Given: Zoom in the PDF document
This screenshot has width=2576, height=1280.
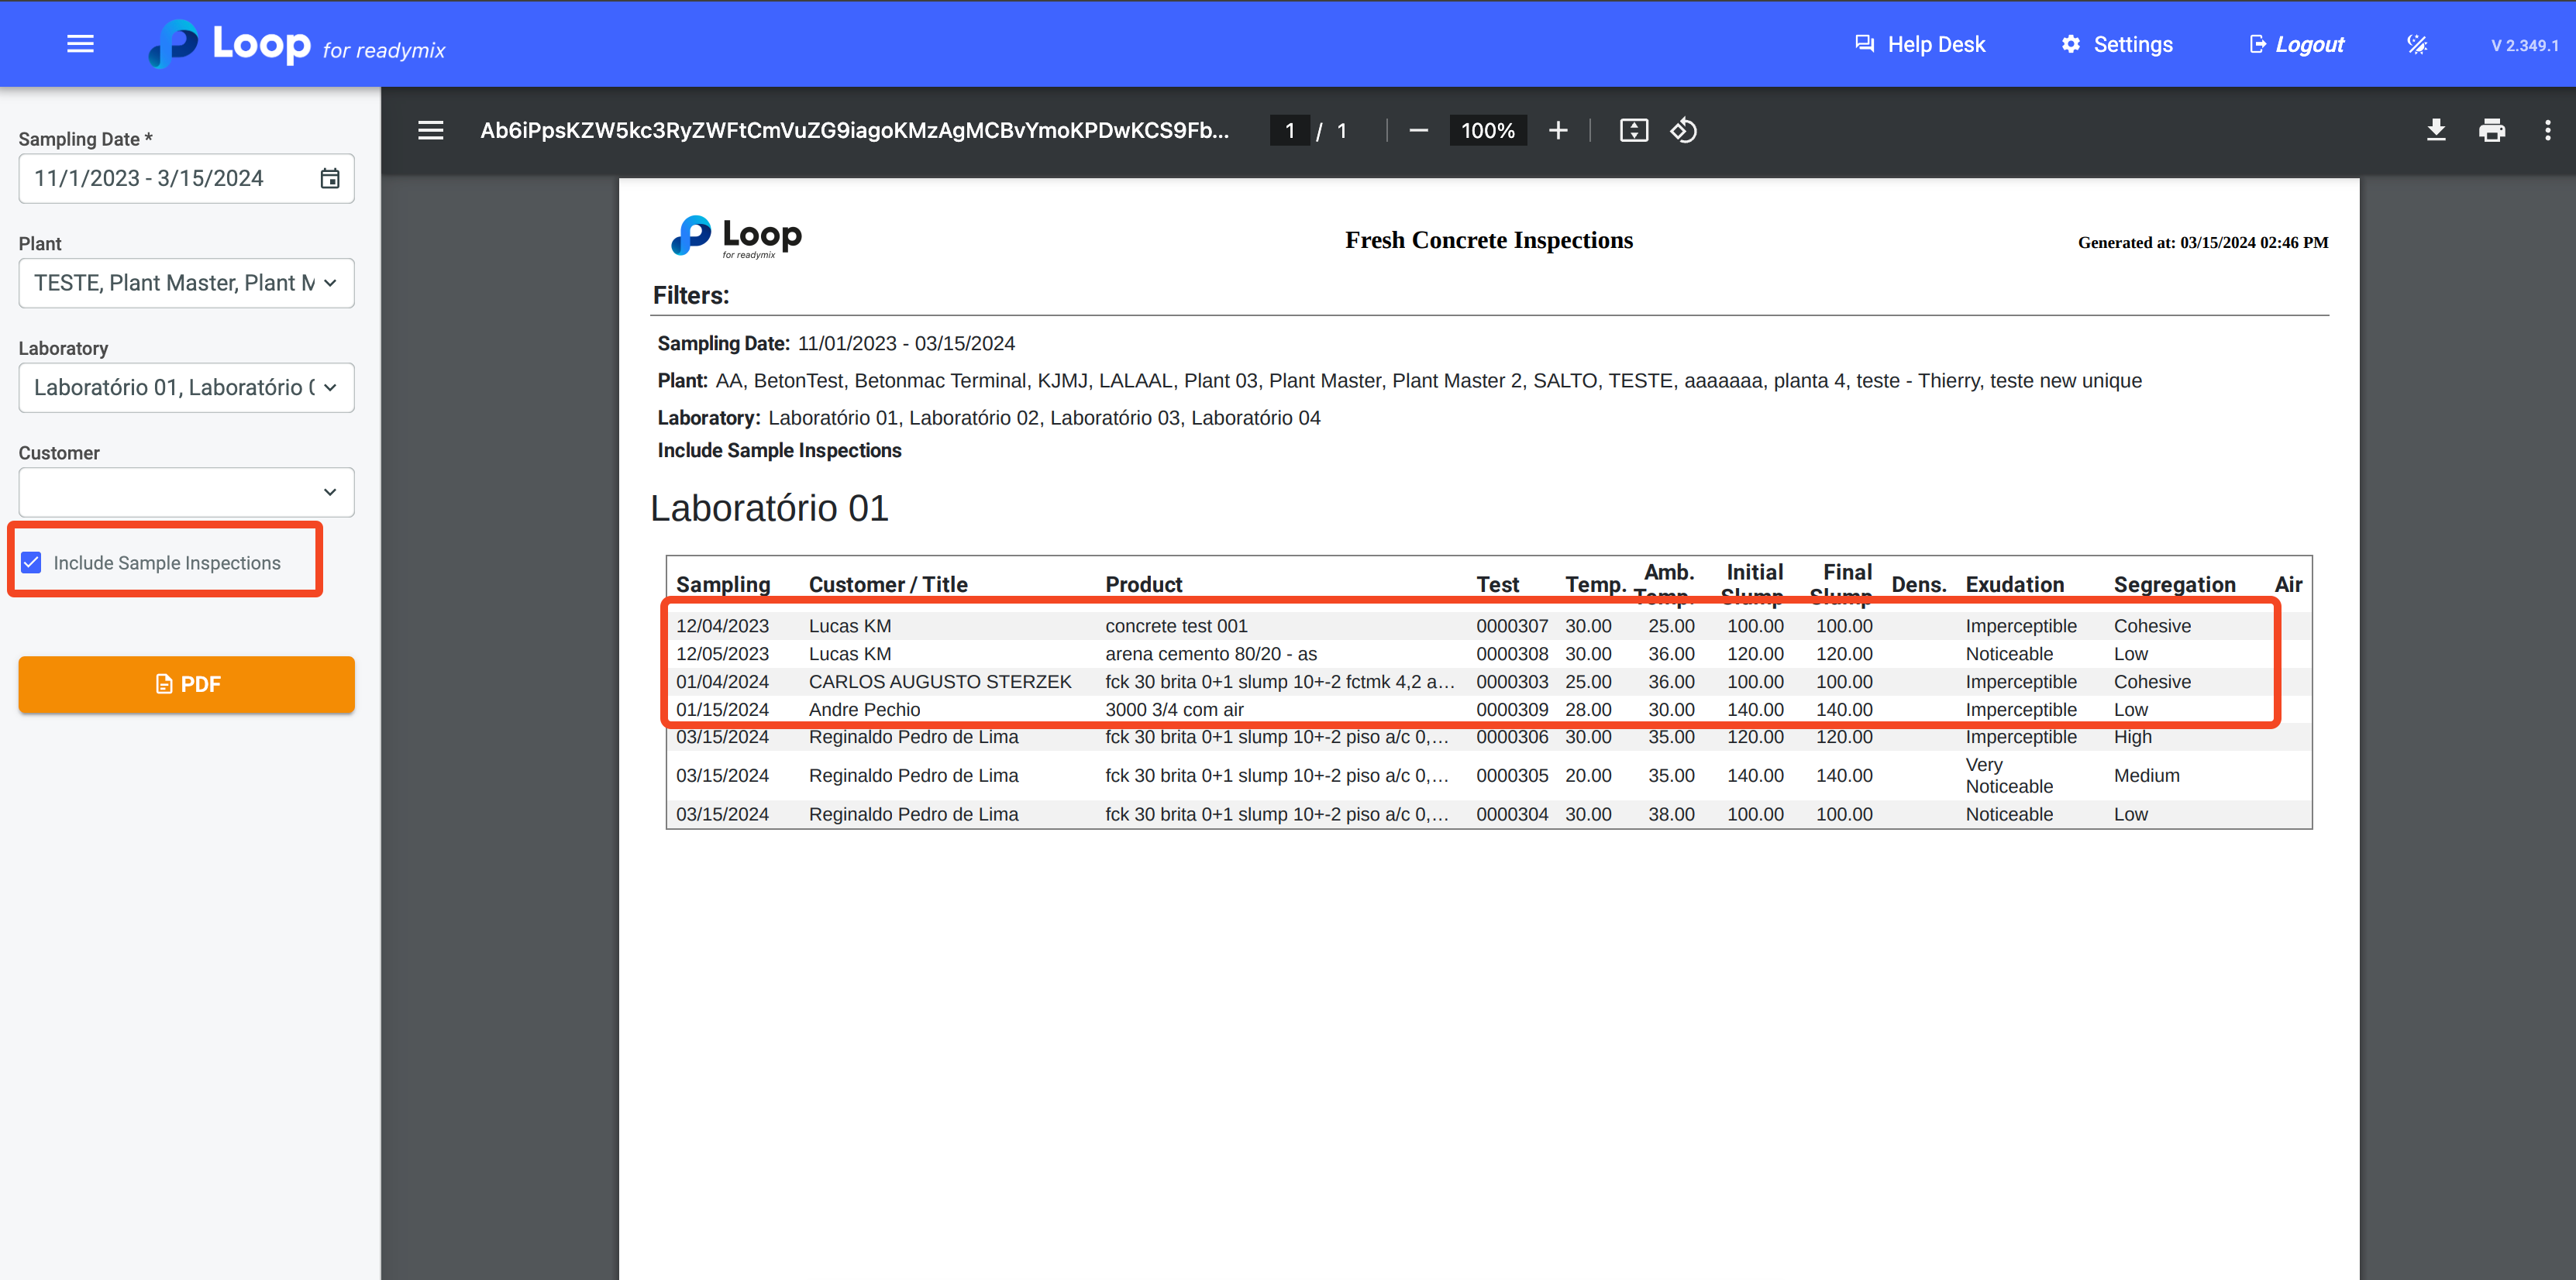Looking at the screenshot, I should coord(1557,131).
